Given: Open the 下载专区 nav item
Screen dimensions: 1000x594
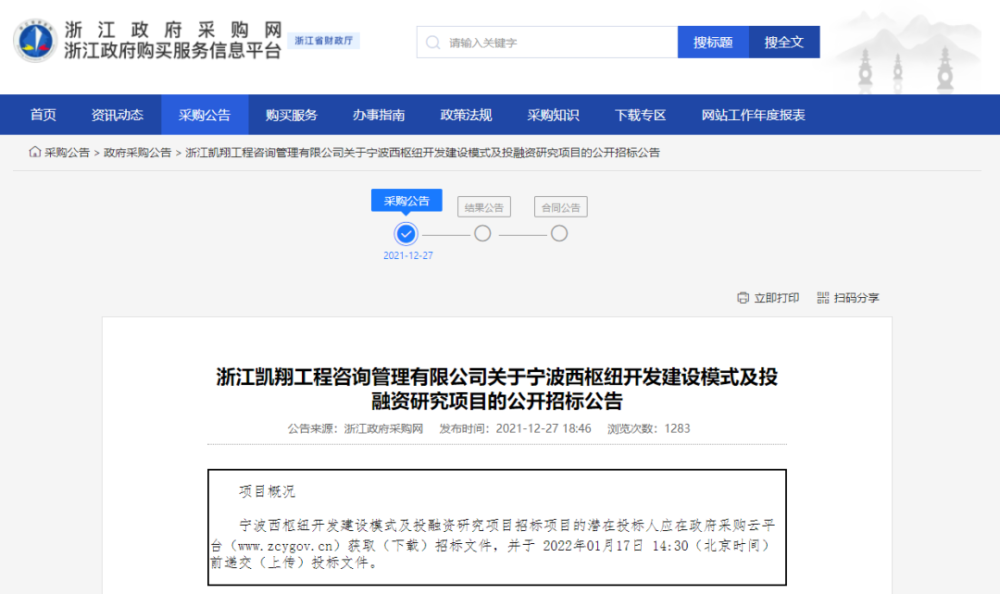Looking at the screenshot, I should pos(640,115).
